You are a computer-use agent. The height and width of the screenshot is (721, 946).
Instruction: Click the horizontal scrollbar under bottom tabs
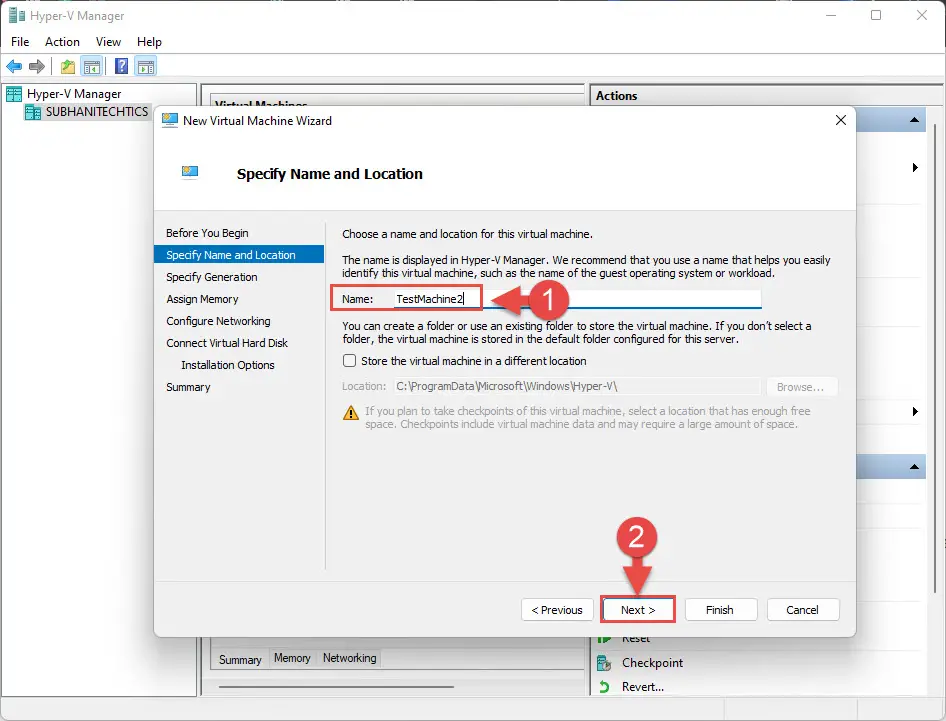pos(336,687)
